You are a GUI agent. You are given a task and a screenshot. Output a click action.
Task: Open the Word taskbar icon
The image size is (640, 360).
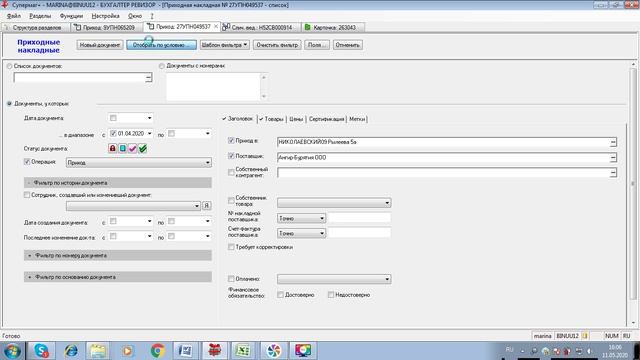coord(185,350)
